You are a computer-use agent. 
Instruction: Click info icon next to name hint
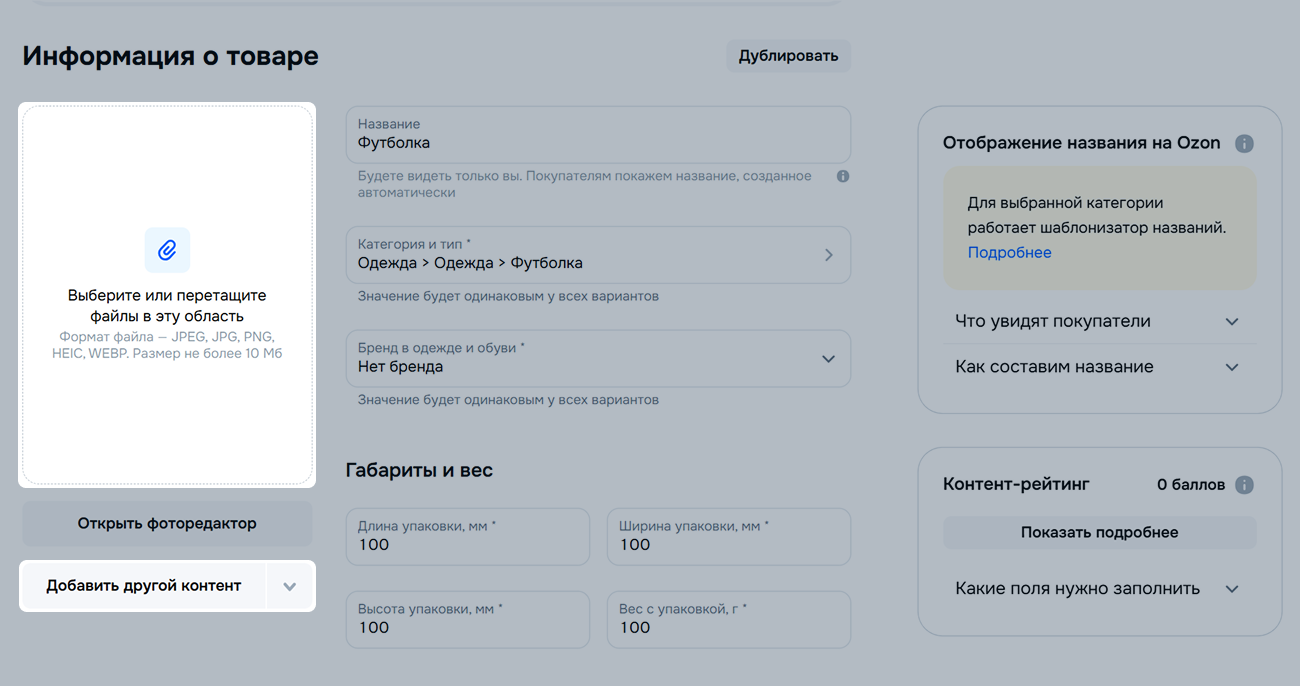(843, 176)
